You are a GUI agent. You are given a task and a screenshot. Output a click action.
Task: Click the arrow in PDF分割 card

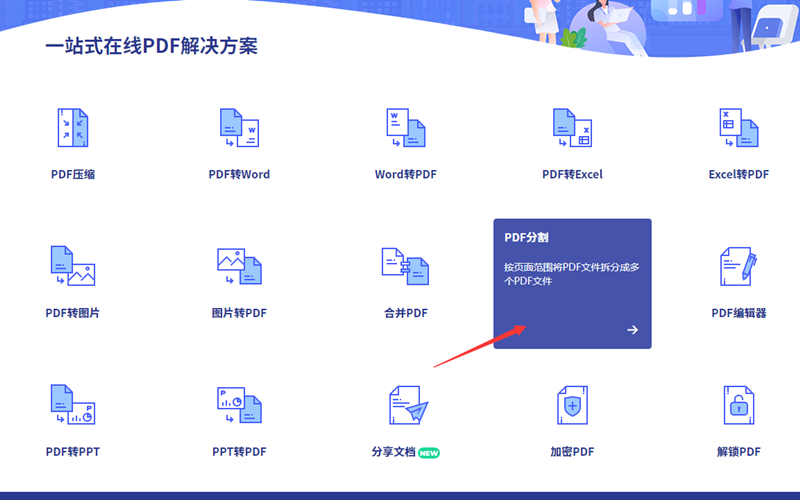[x=632, y=330]
